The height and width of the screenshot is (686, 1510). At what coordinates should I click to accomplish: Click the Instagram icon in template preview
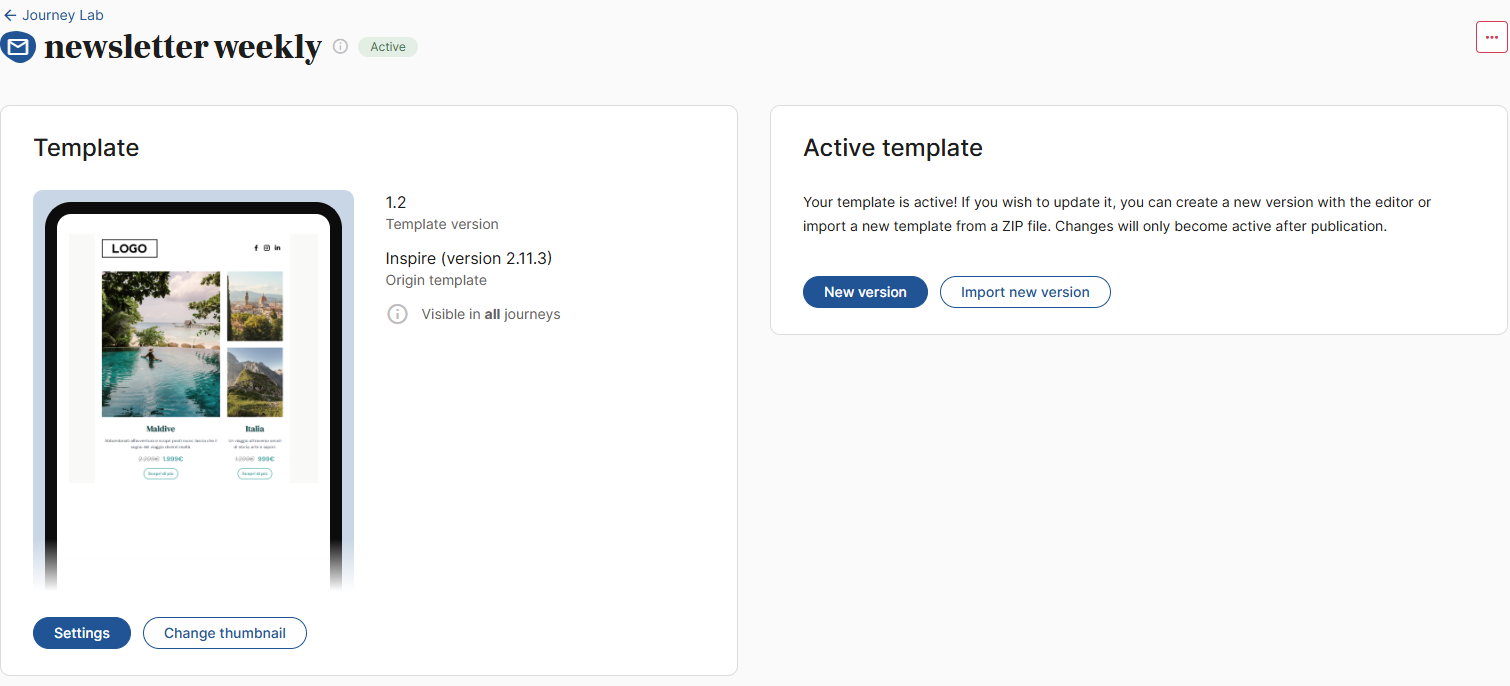(266, 248)
